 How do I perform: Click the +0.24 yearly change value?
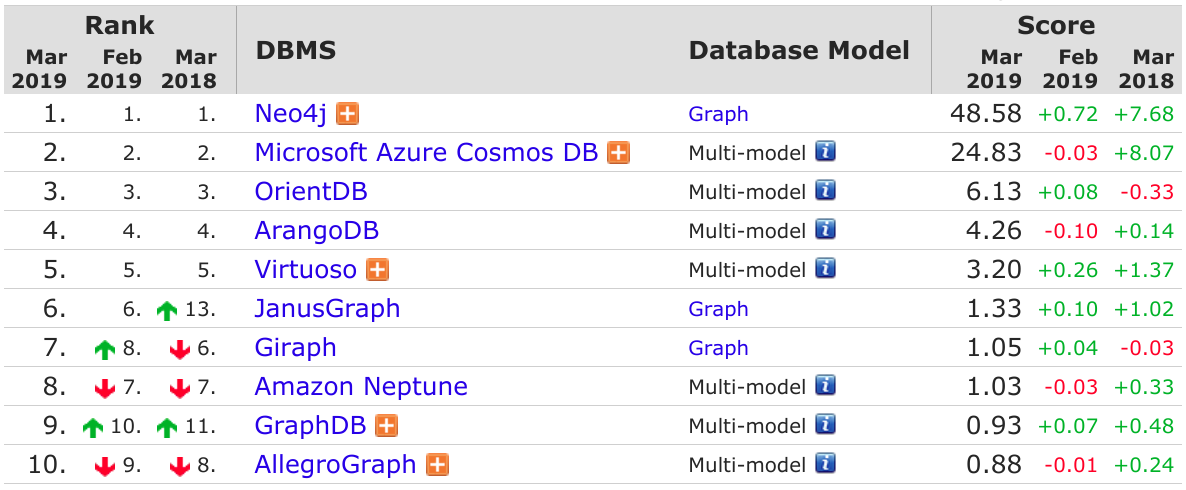click(1144, 465)
